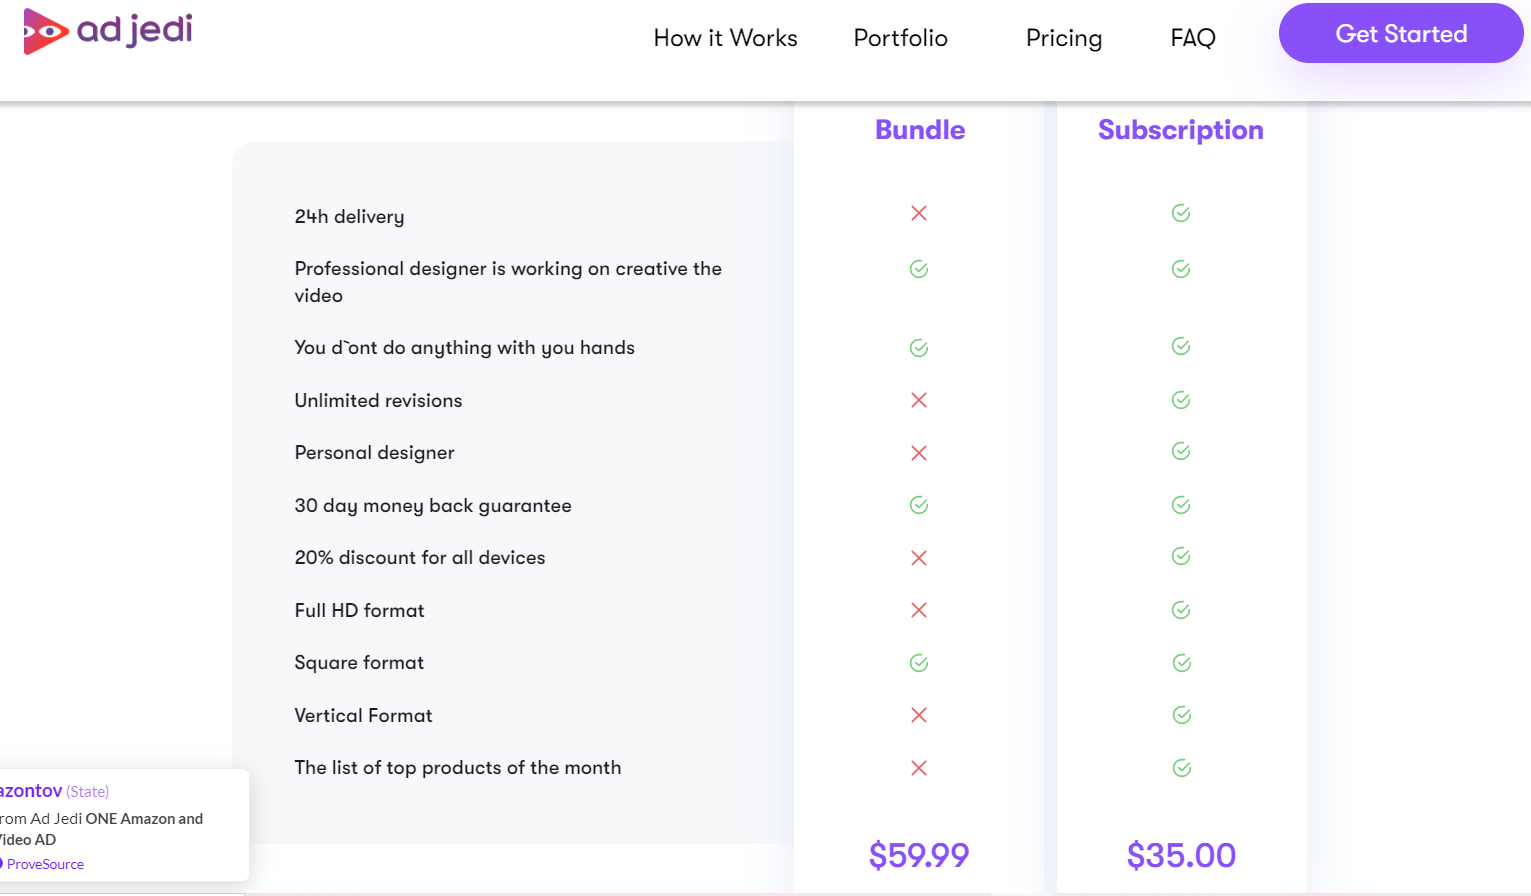The width and height of the screenshot is (1531, 896).
Task: Click Bundle red X for 20% discount row
Action: coord(919,558)
